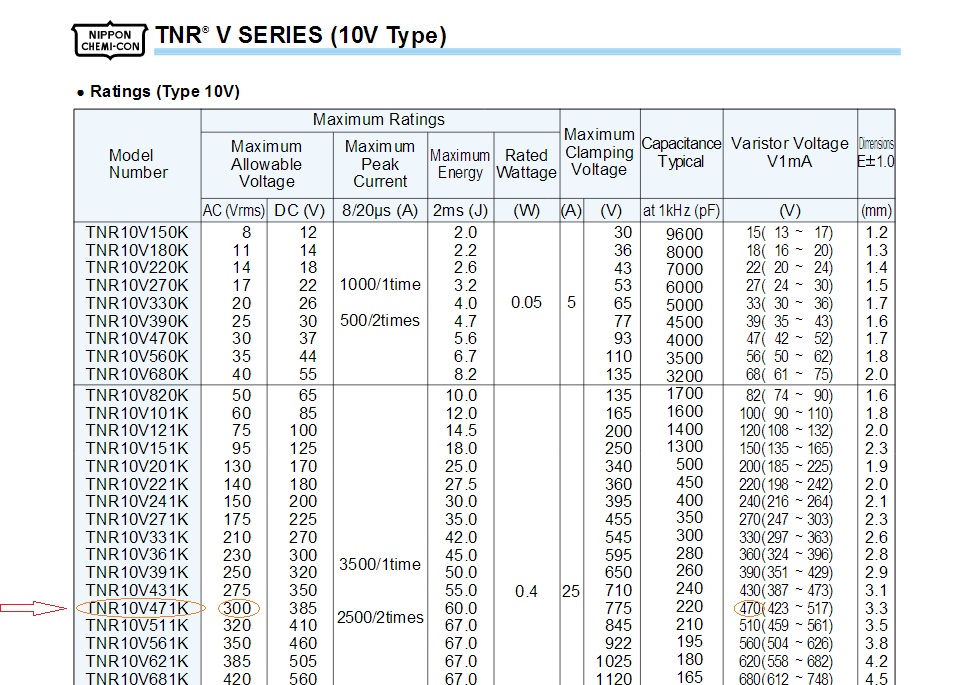Image resolution: width=955 pixels, height=685 pixels.
Task: Click the '2500/2times' peak current value
Action: click(380, 617)
